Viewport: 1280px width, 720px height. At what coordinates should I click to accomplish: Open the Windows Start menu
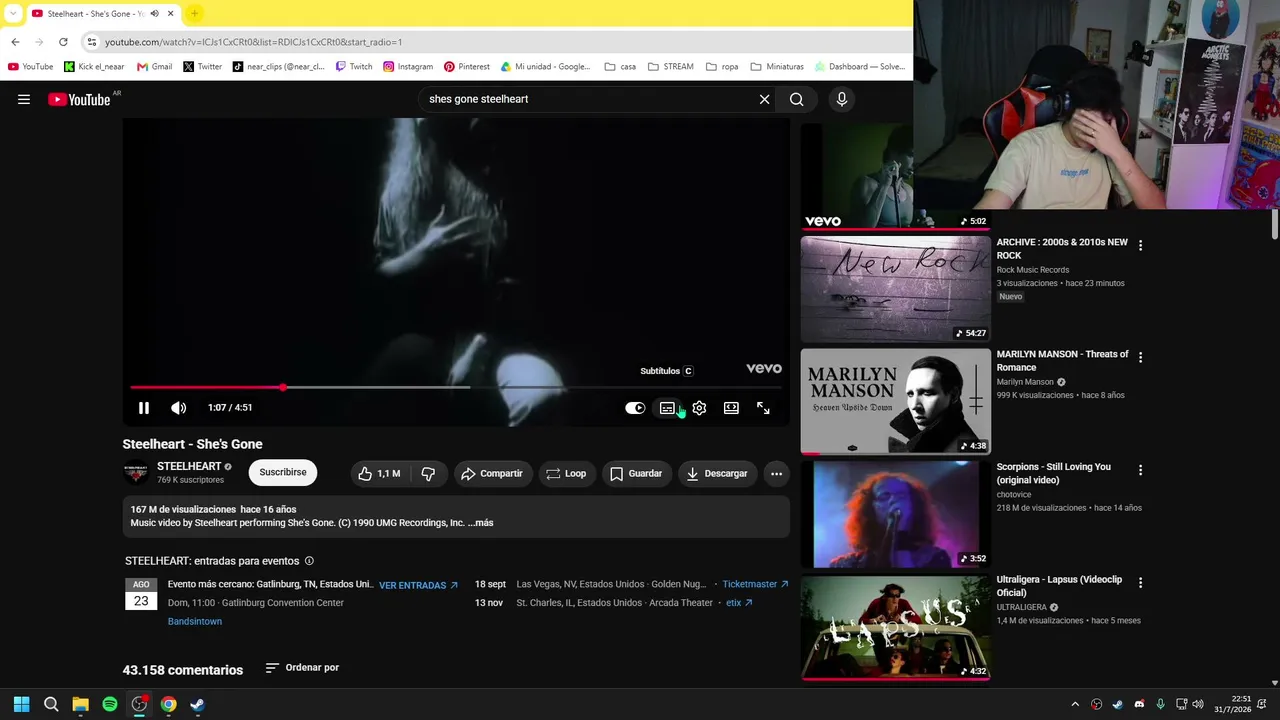coord(21,704)
